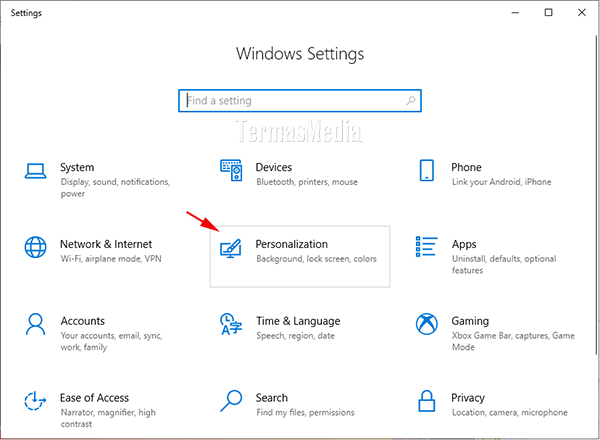Screen dimensions: 600x440
Task: Open the Search magnifying glass category icon
Action: [231, 401]
